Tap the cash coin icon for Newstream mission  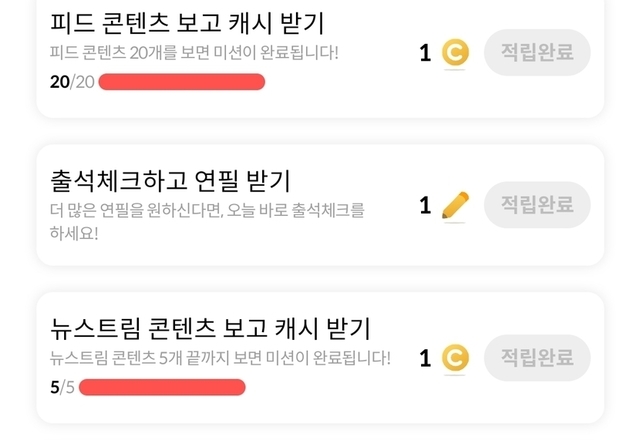click(455, 357)
